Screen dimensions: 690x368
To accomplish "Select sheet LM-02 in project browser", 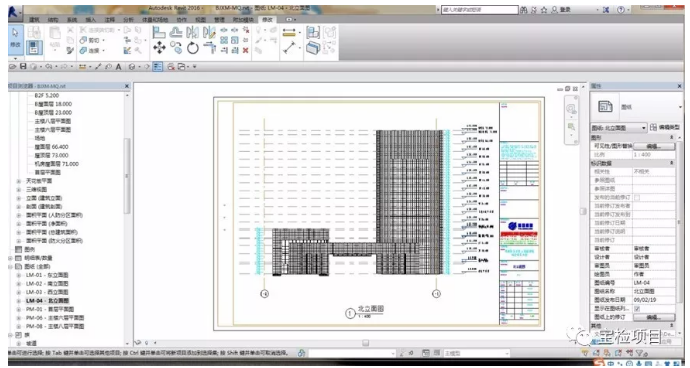I will point(47,283).
